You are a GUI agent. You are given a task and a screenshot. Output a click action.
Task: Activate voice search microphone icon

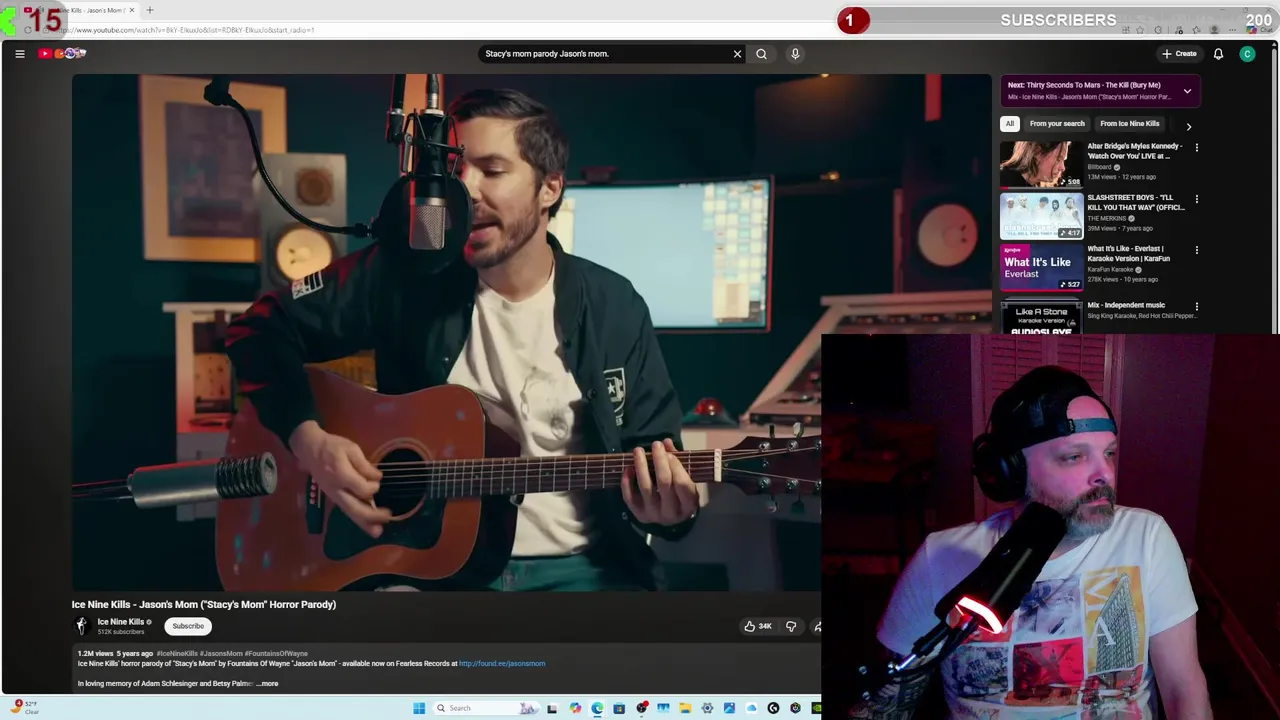tap(795, 54)
